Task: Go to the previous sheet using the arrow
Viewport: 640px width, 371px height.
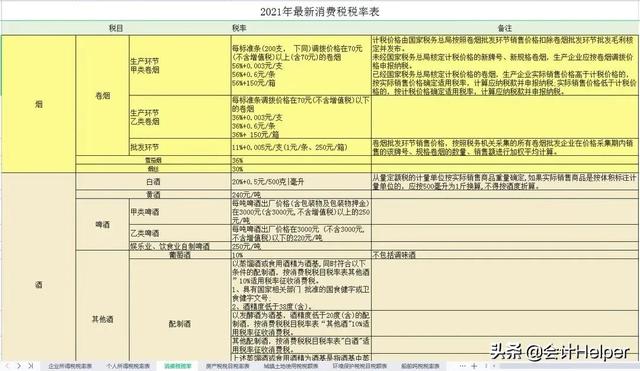Action: [x=7, y=366]
